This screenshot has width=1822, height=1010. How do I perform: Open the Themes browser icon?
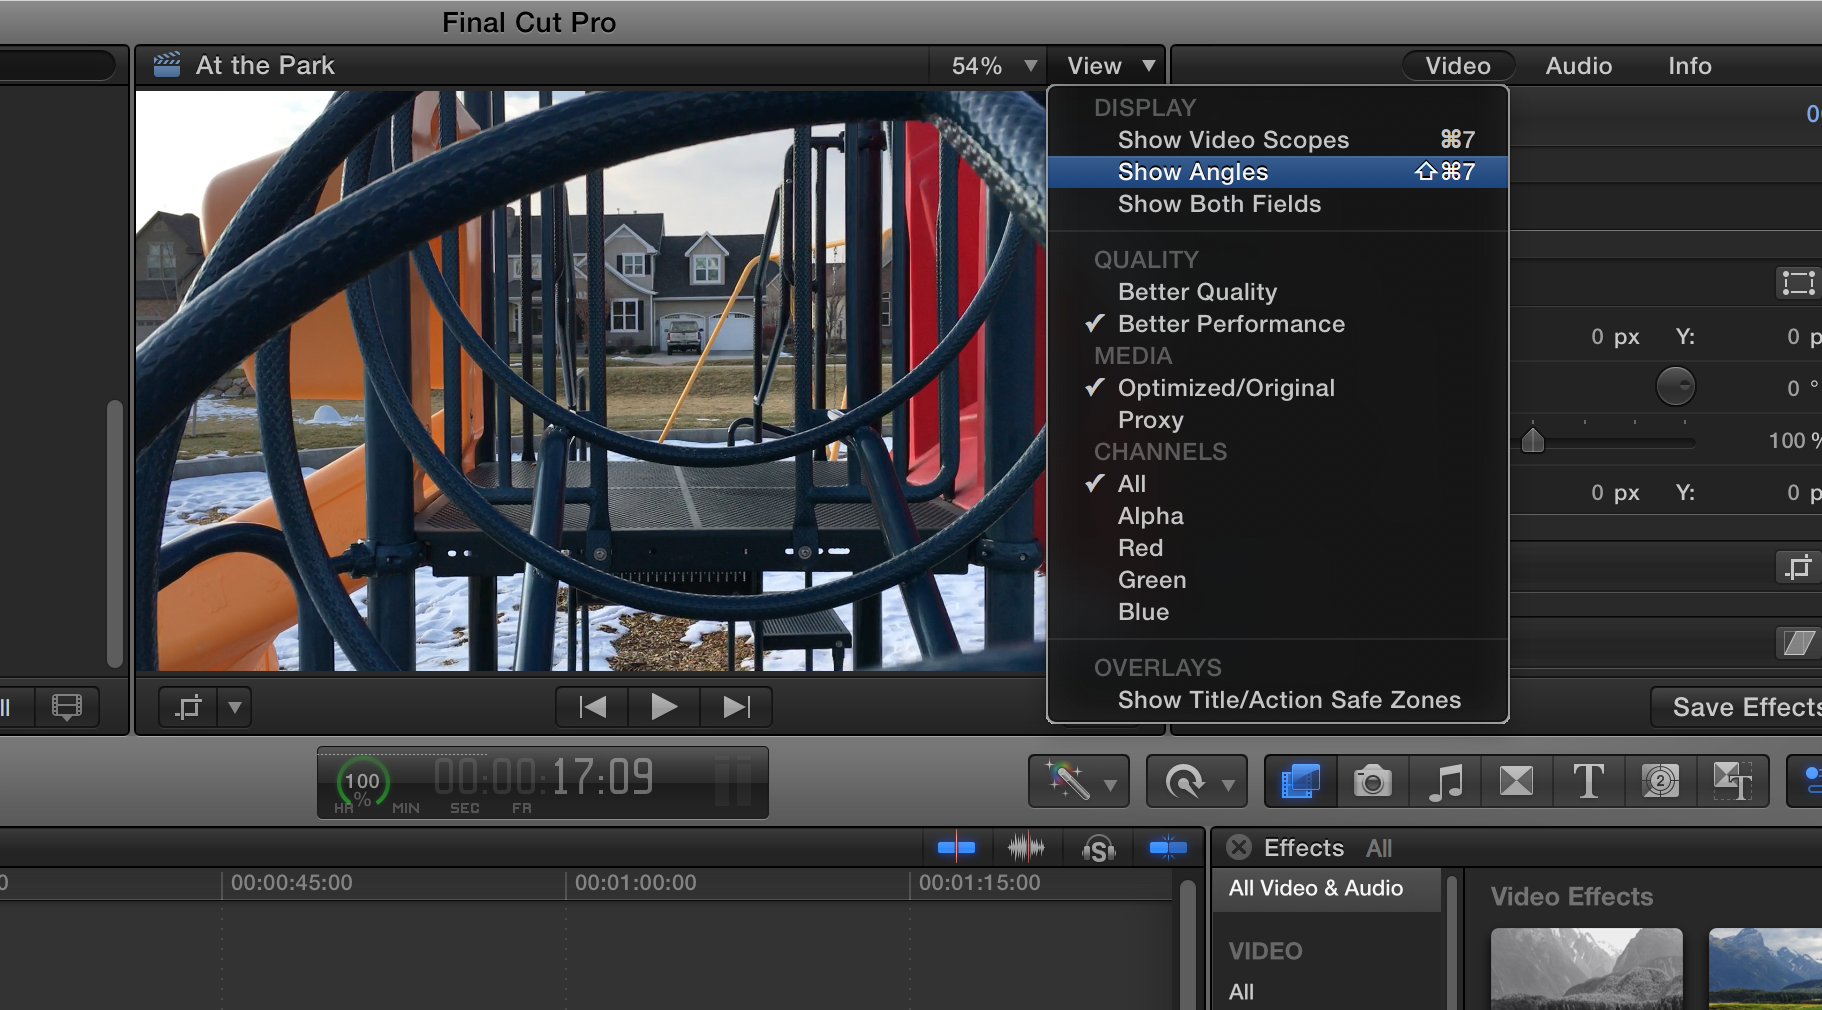1732,781
